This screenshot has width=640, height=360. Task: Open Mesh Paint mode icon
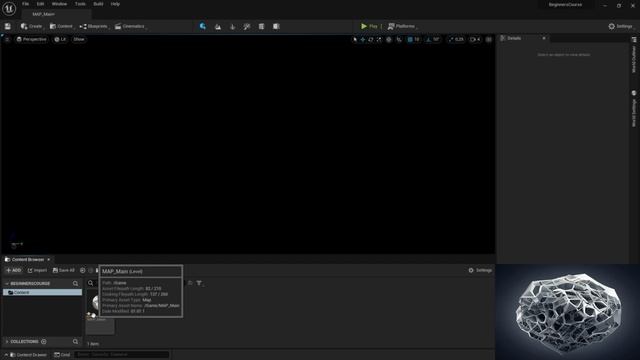pos(247,27)
